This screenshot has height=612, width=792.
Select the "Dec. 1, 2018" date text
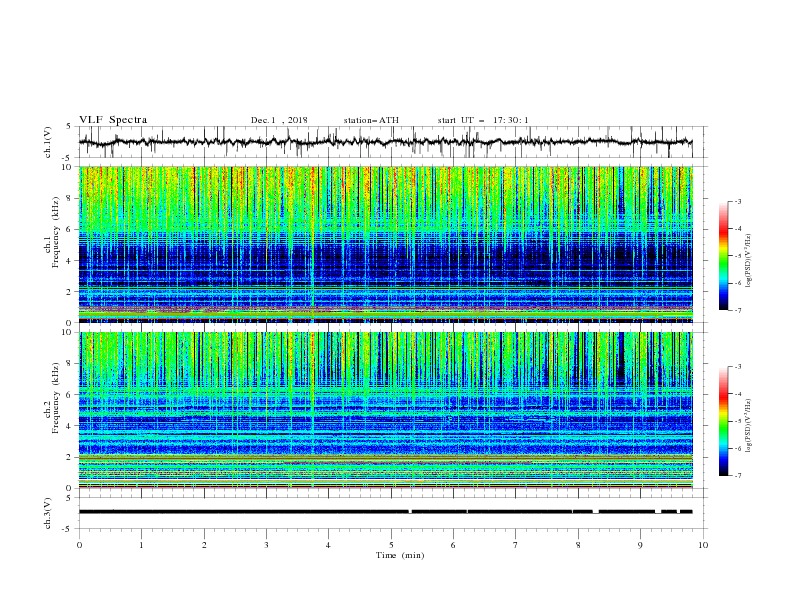[279, 120]
